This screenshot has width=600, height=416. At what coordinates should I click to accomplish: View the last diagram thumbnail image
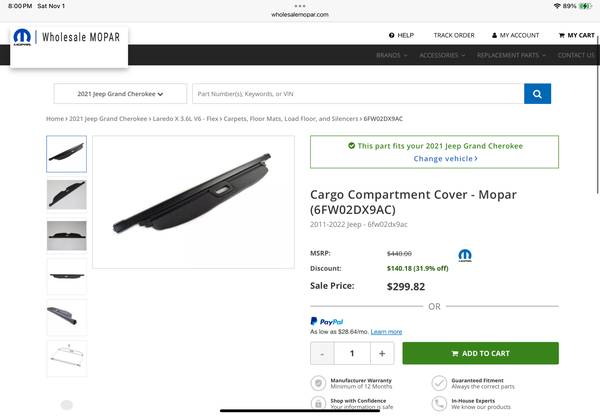(x=66, y=358)
